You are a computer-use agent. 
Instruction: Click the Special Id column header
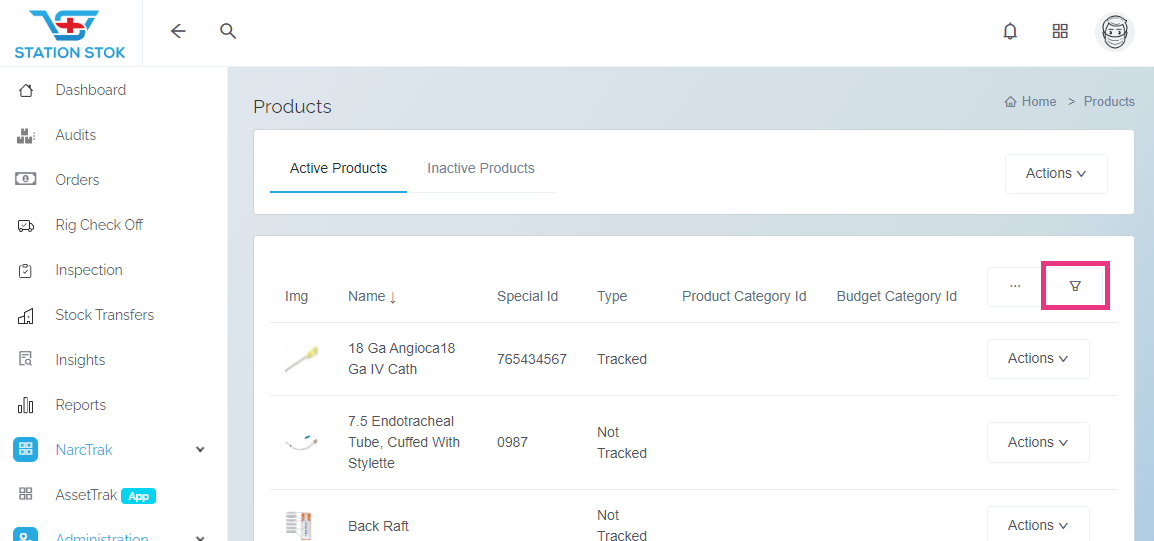tap(528, 297)
